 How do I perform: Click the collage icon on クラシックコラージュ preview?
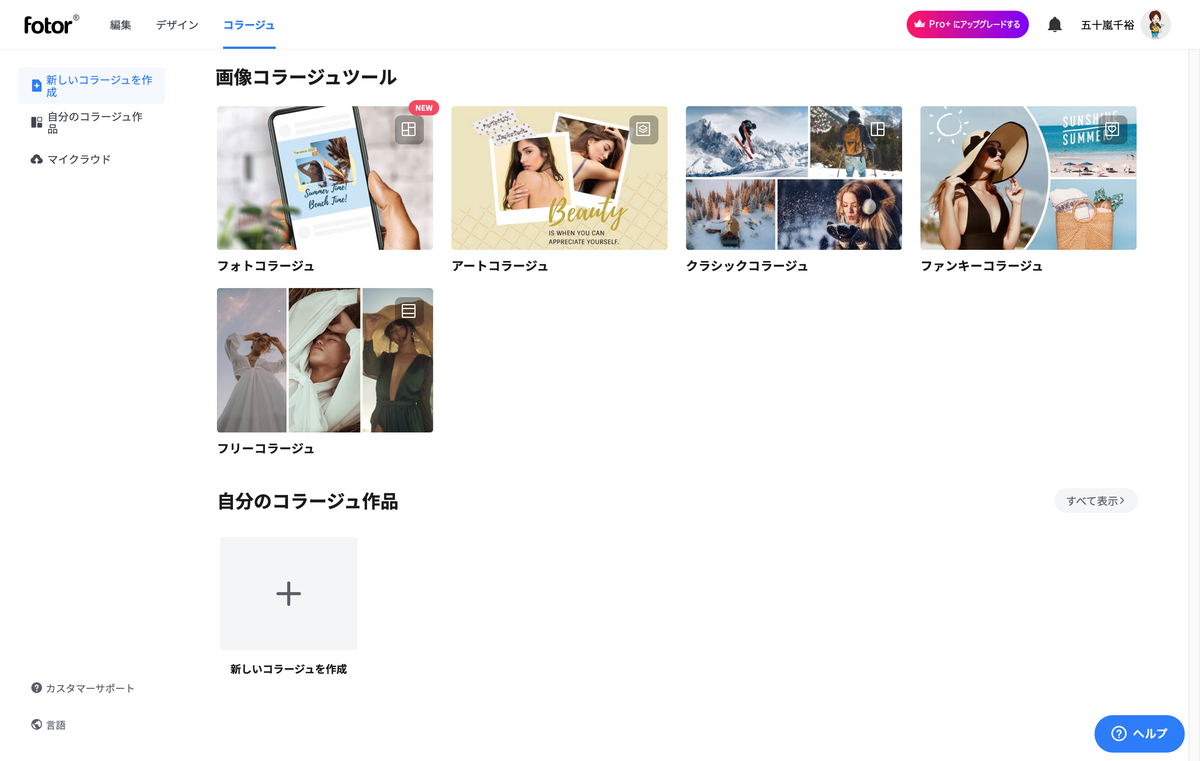[877, 129]
